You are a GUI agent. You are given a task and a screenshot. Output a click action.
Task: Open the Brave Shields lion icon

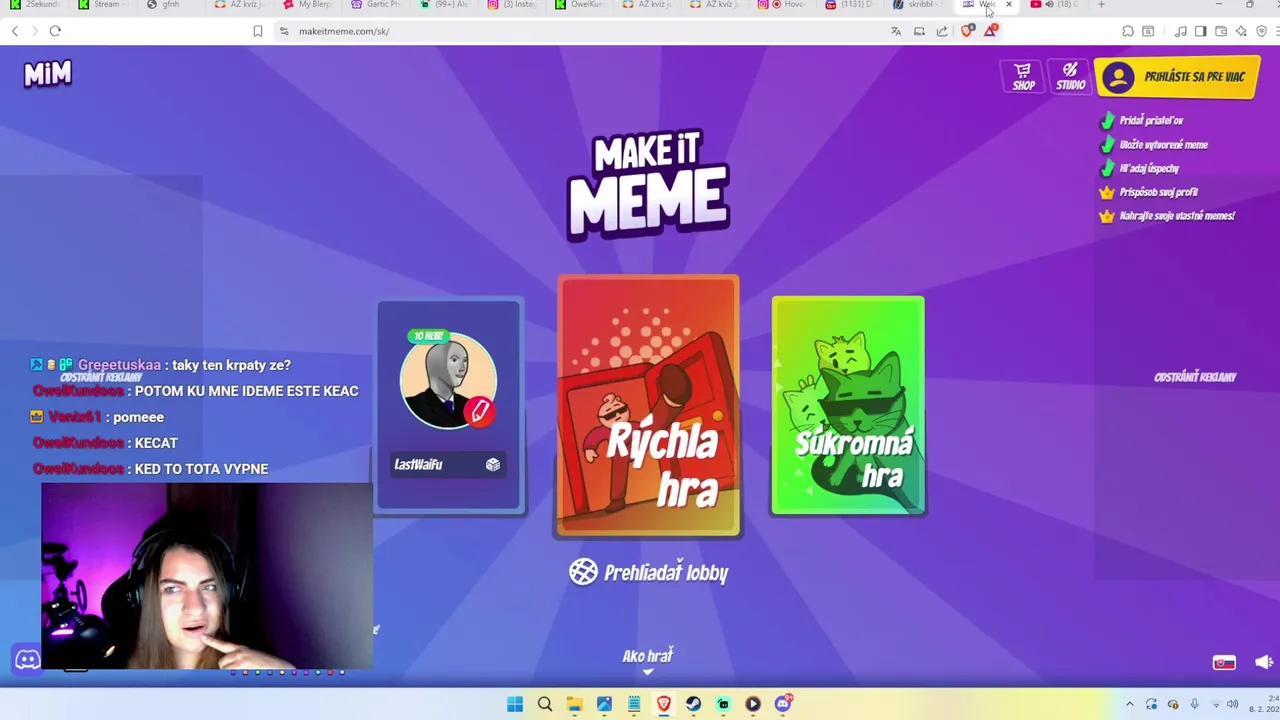(x=967, y=31)
